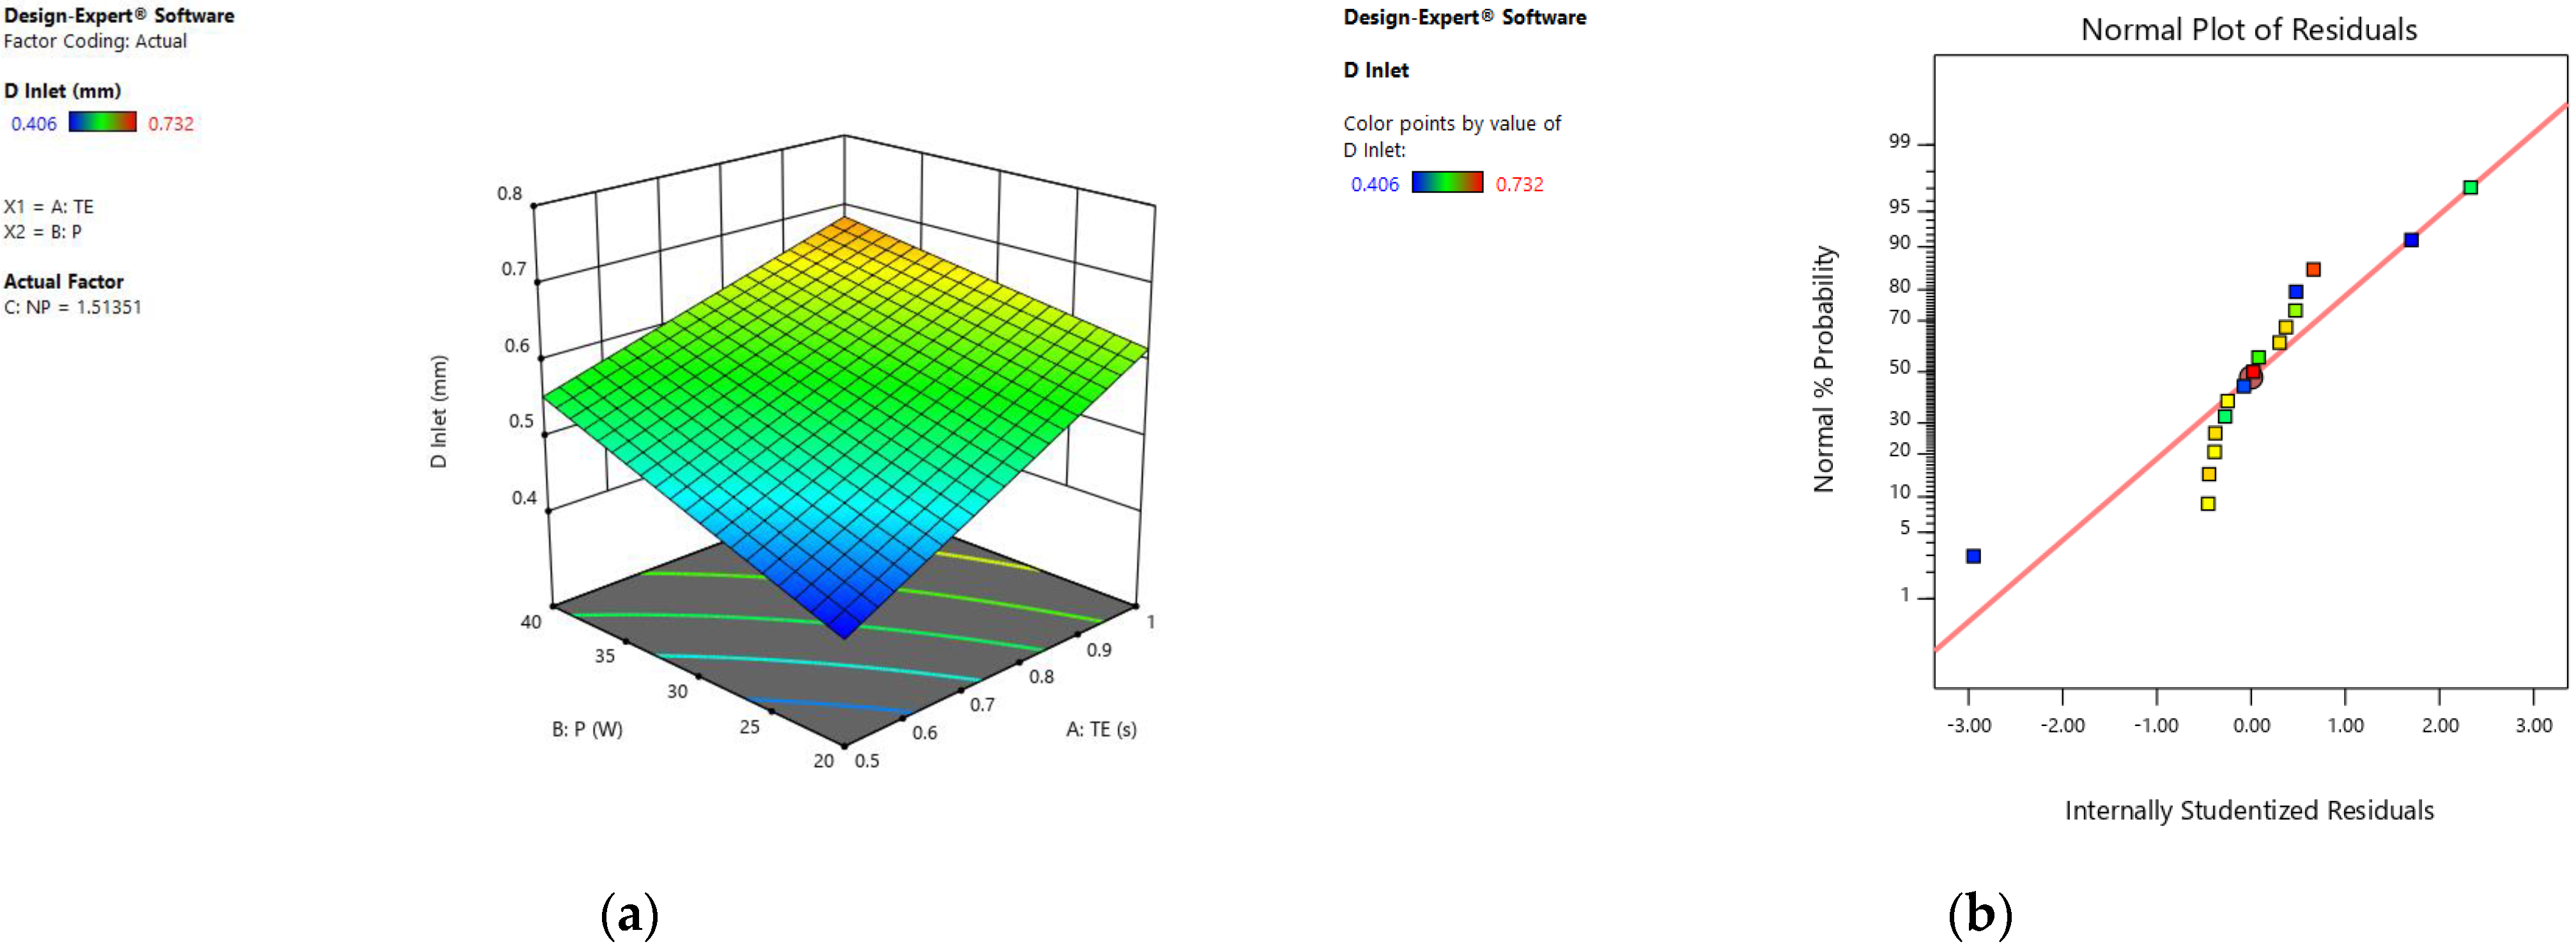Click the 'C: NP = 1.51351' actual factor text
Viewport: 2576px width, 951px height.
[x=73, y=307]
